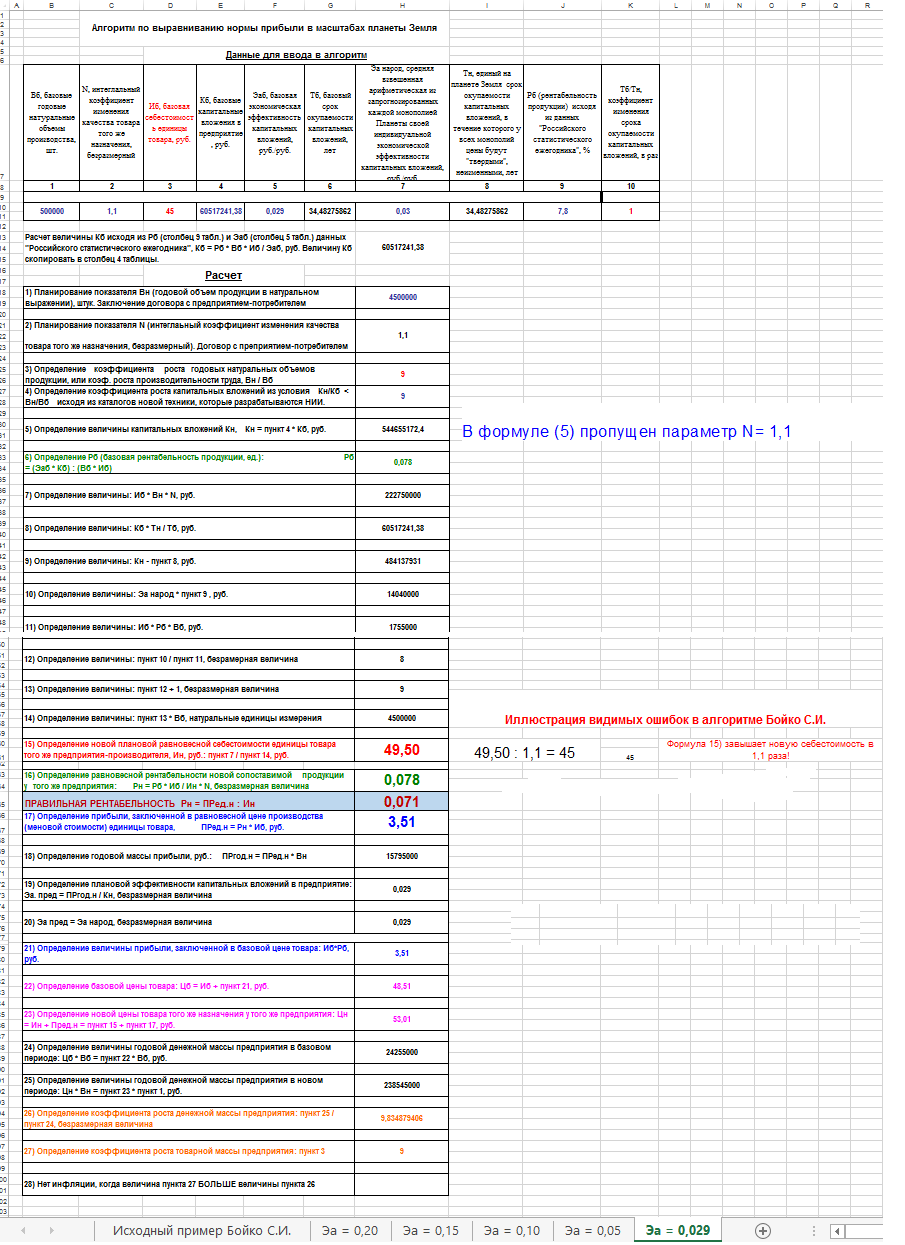Select input cell with value 7,8
Screen dimensions: 905x1245
pyautogui.click(x=563, y=212)
